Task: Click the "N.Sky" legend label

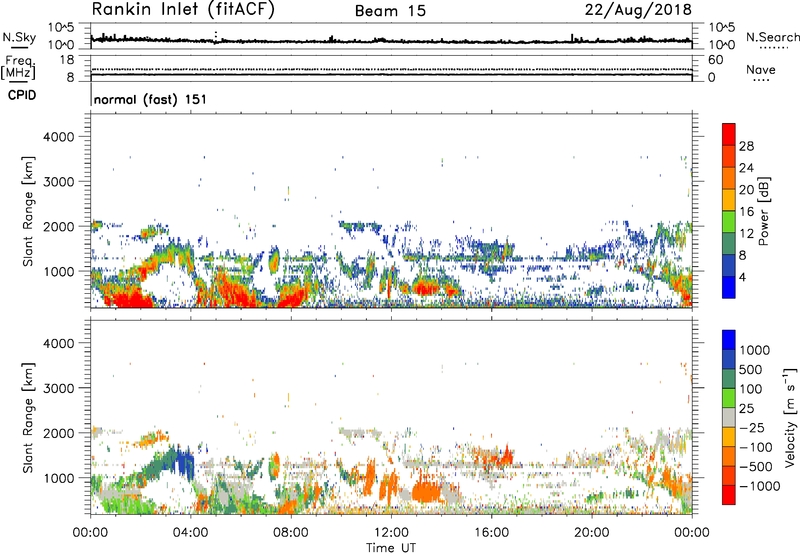Action: [19, 37]
